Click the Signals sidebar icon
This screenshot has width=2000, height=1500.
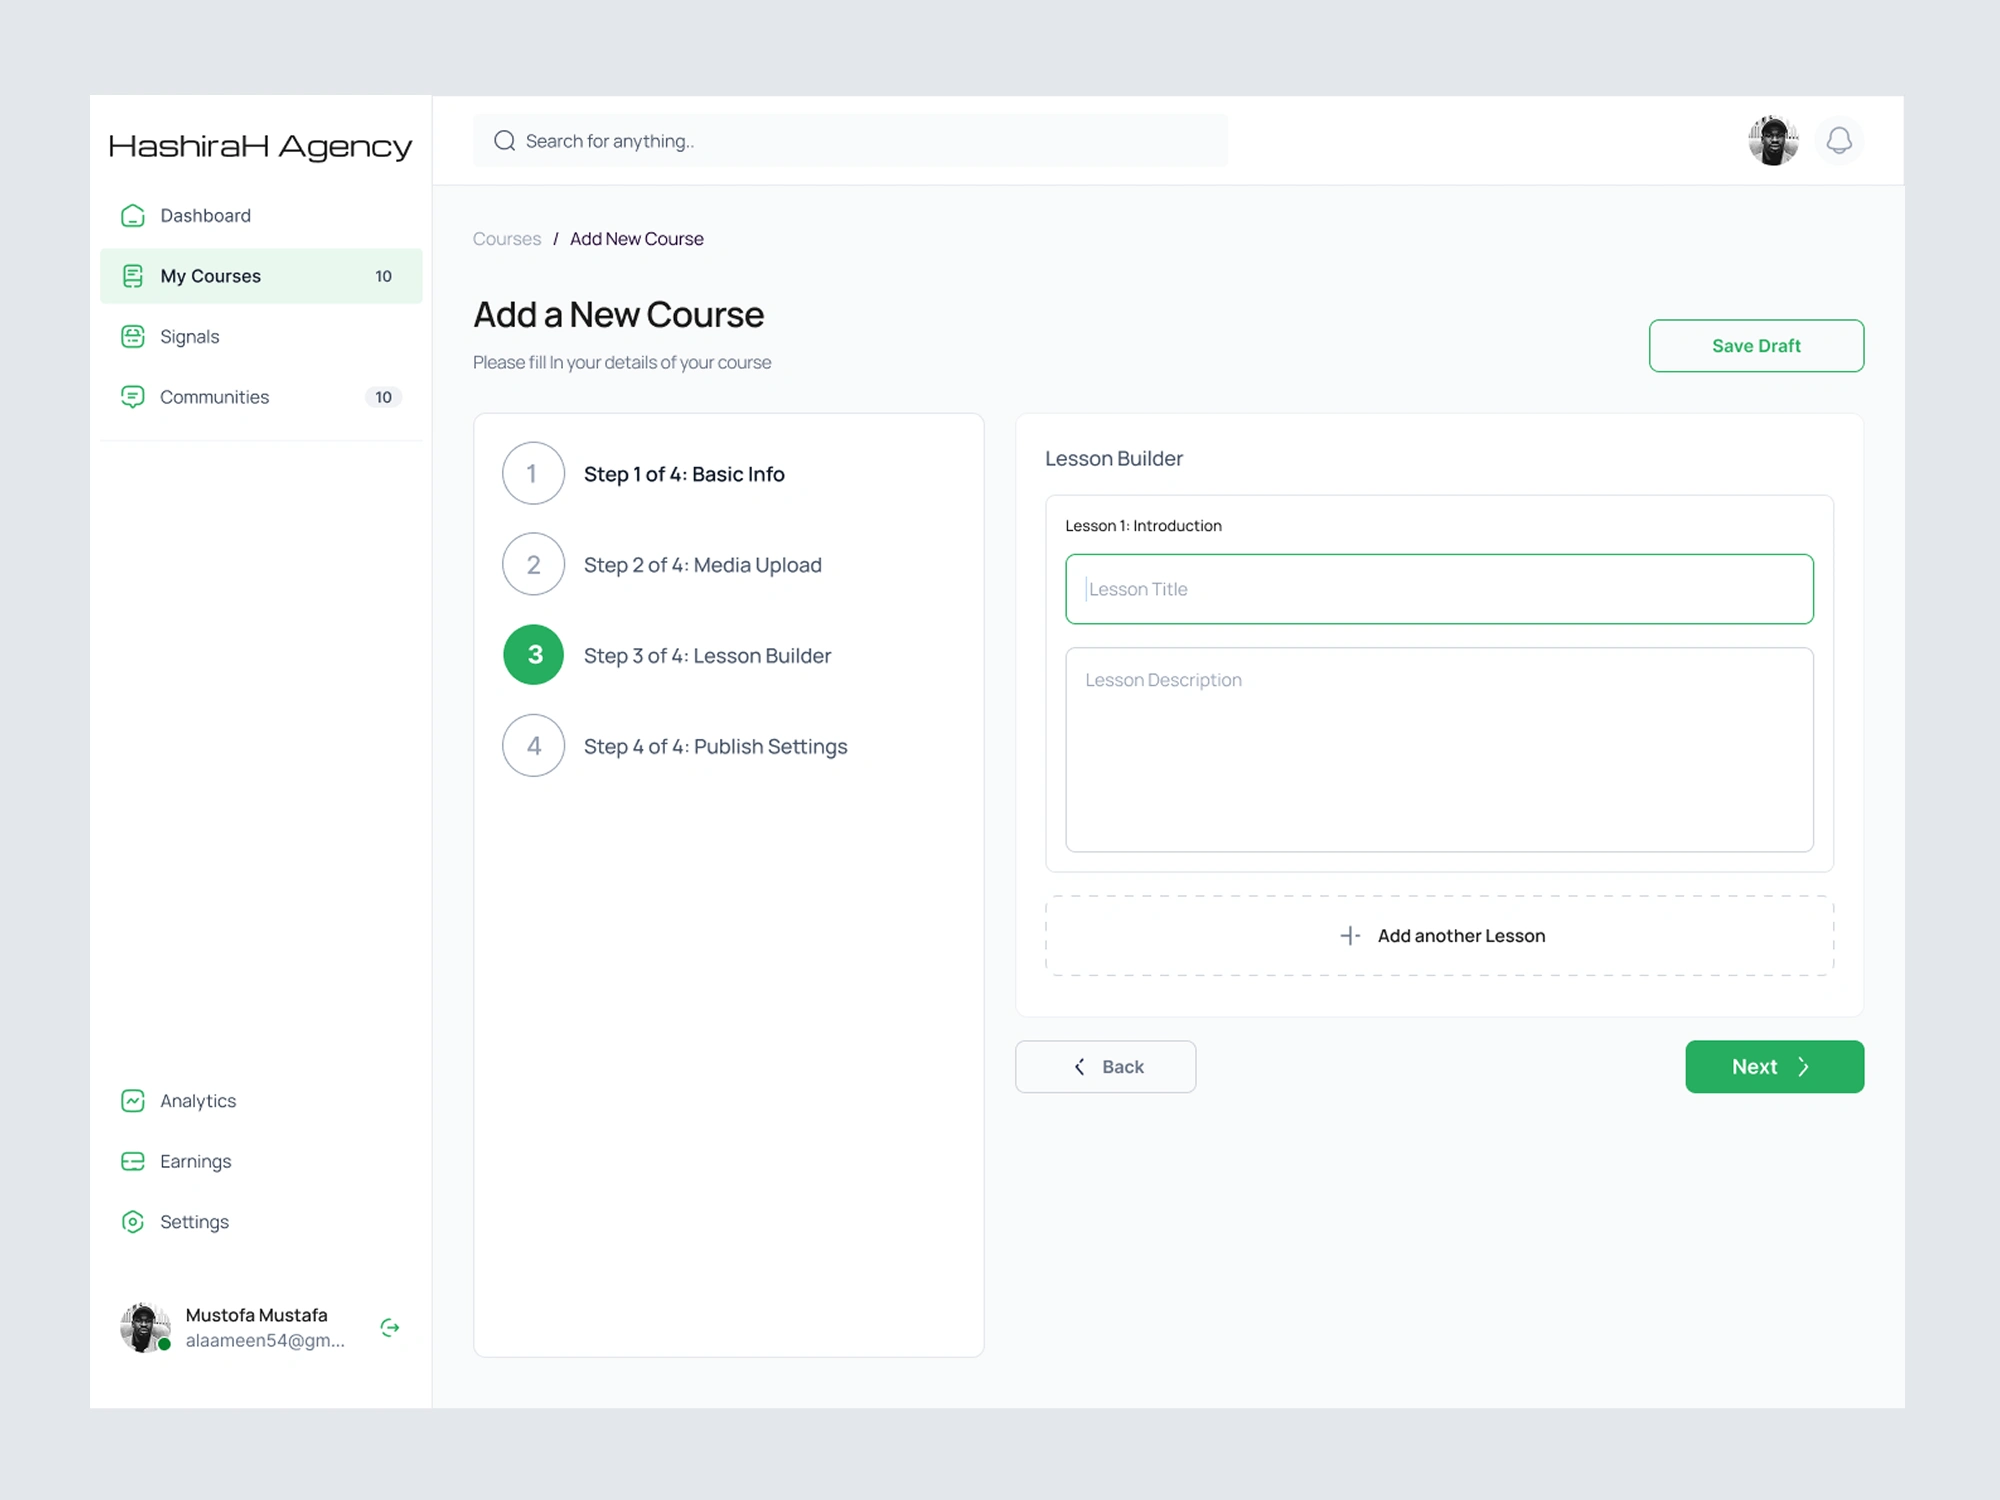(x=133, y=337)
